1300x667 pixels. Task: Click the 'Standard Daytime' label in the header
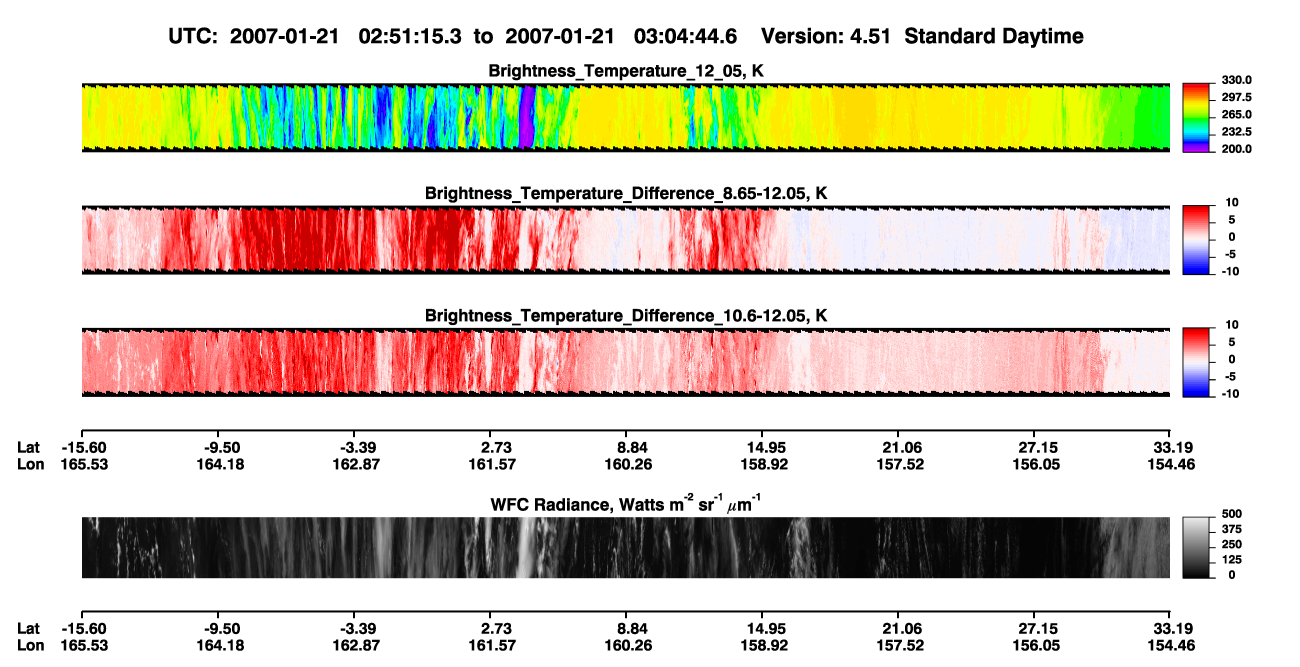[x=993, y=36]
